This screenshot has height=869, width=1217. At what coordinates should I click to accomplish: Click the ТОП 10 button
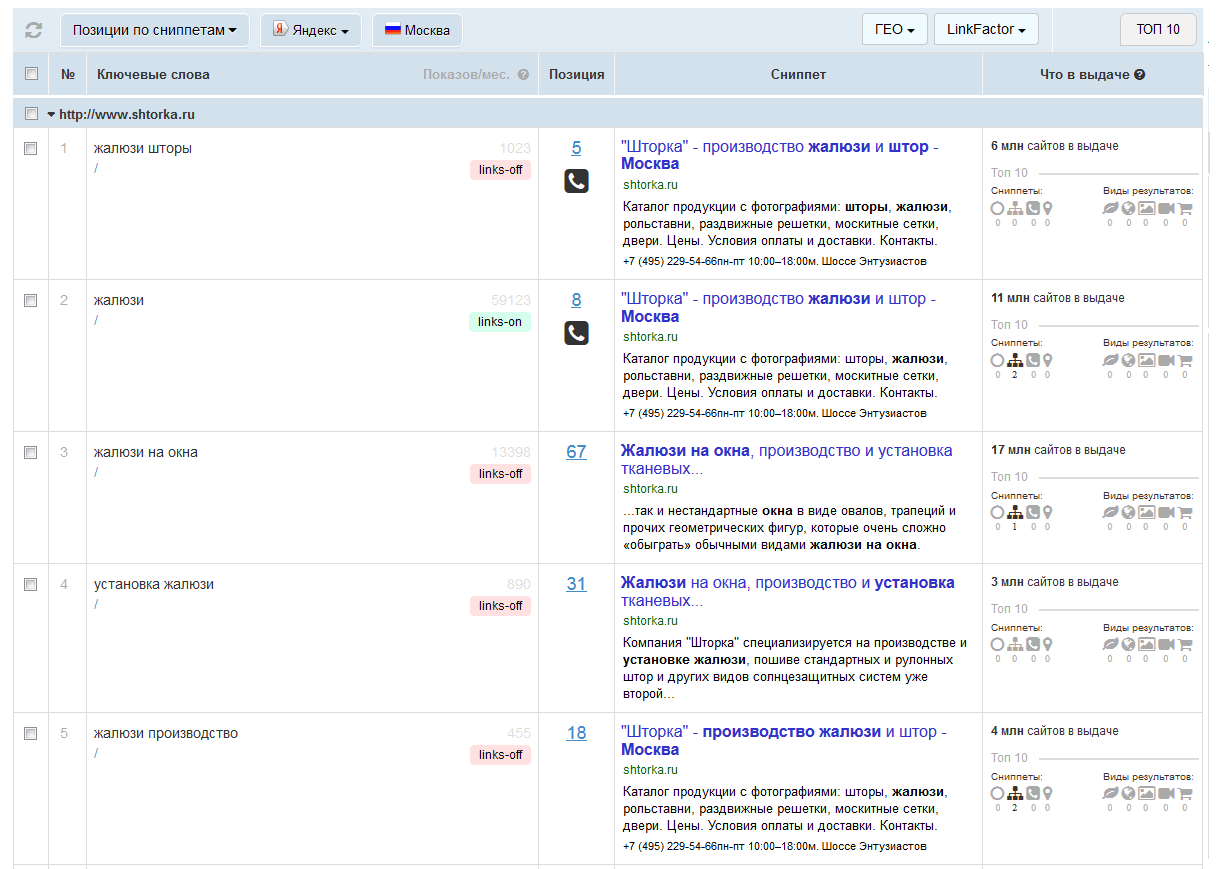point(1158,30)
